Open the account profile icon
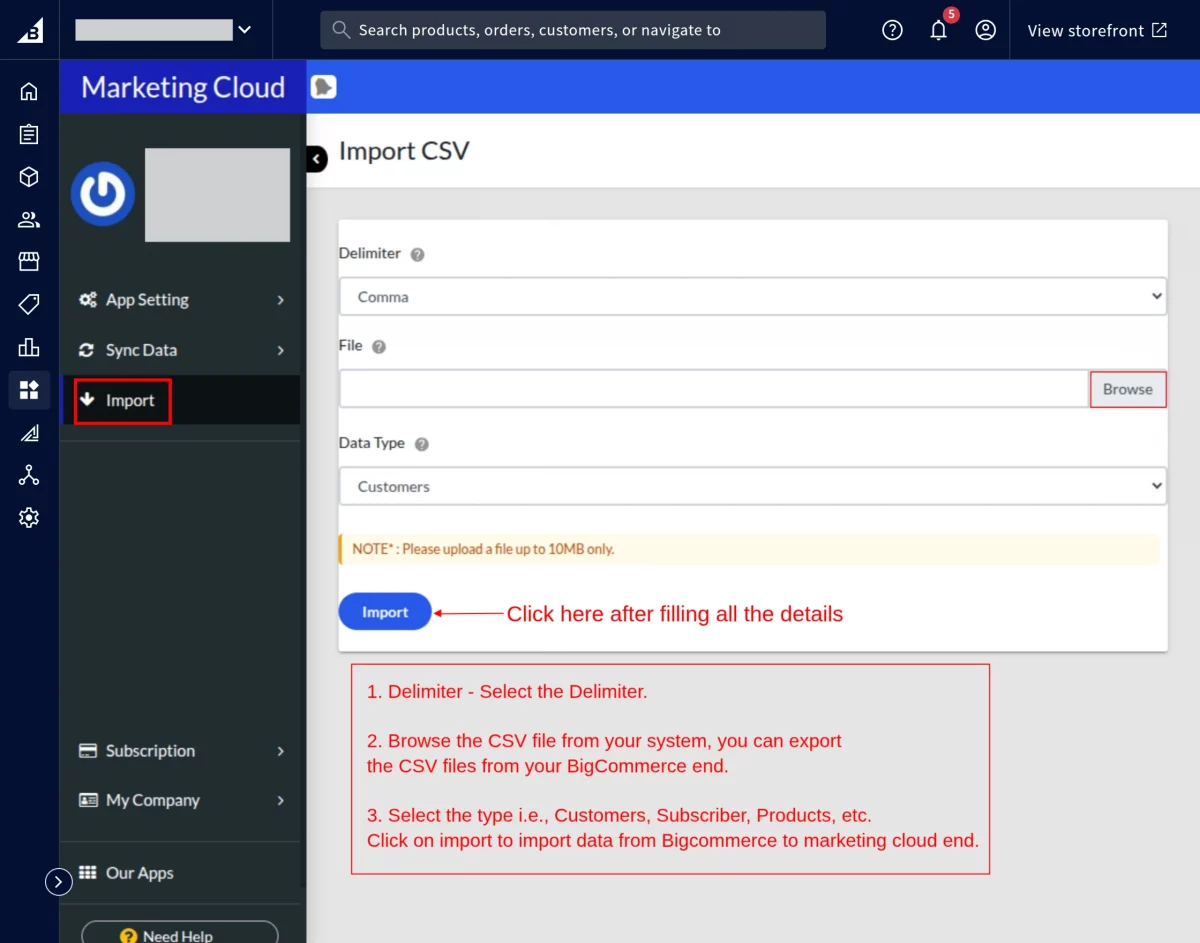This screenshot has height=943, width=1200. (986, 30)
